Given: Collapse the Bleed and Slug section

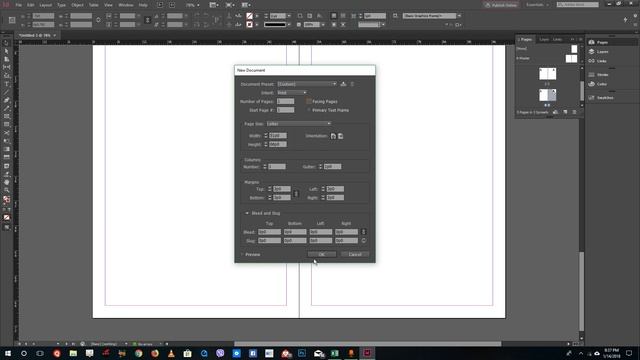Looking at the screenshot, I should [x=247, y=213].
